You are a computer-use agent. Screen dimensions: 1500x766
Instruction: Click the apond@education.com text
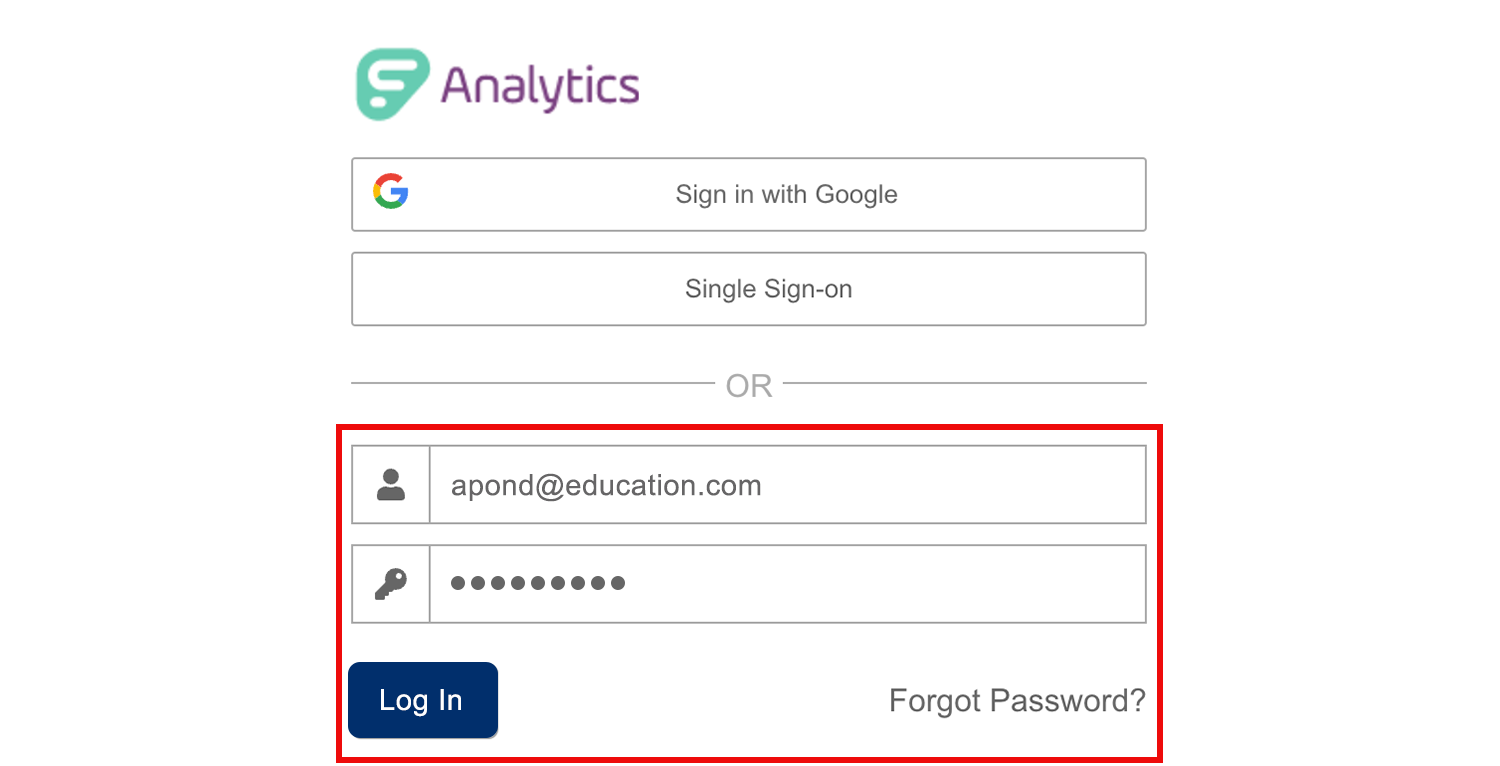606,486
